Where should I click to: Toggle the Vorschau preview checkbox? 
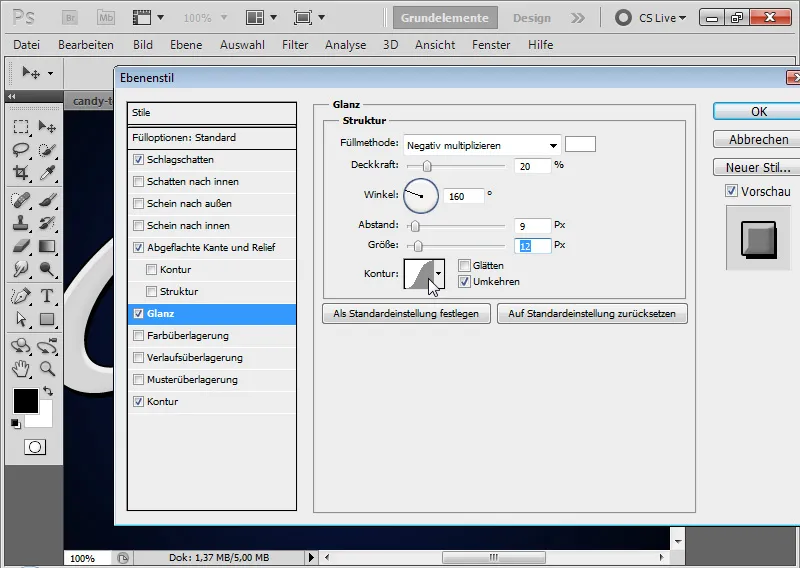coord(731,191)
